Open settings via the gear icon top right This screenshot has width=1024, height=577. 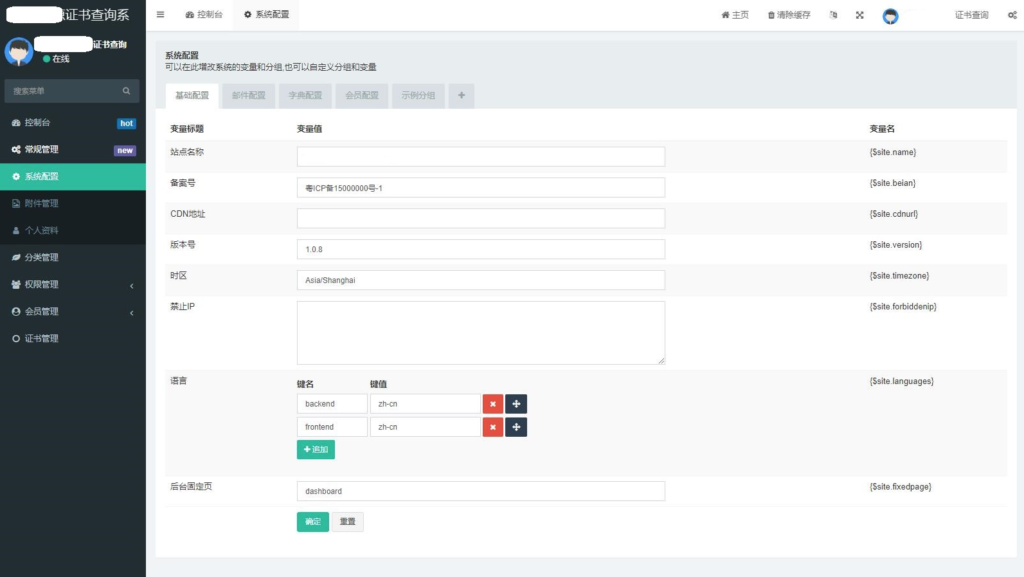(1012, 15)
